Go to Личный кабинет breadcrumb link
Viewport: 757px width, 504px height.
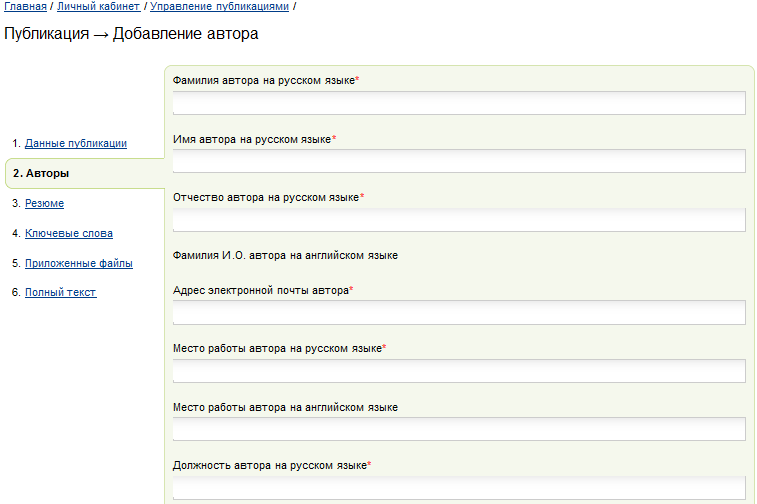(x=98, y=6)
